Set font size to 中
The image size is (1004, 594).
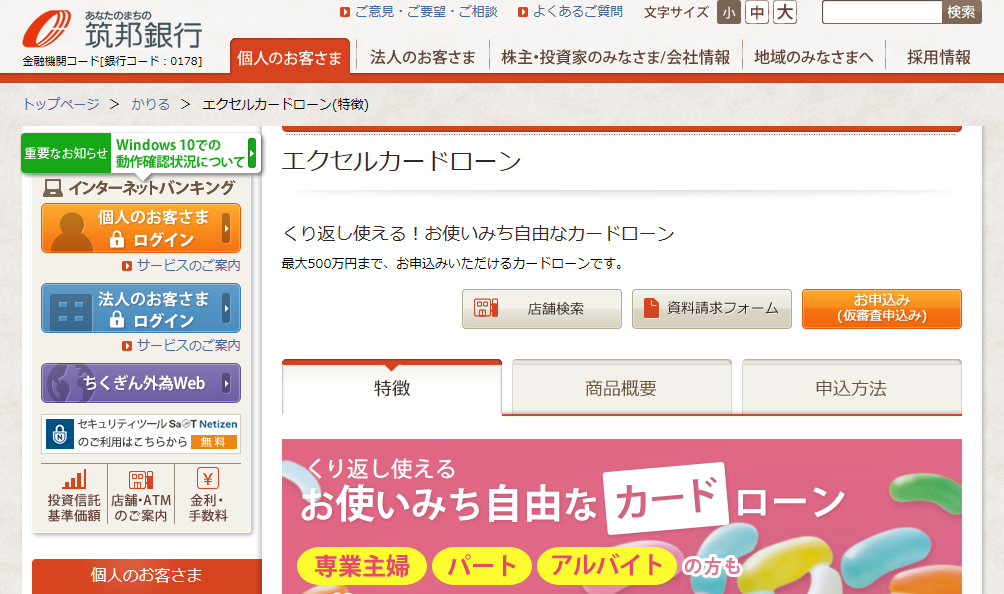[x=757, y=12]
